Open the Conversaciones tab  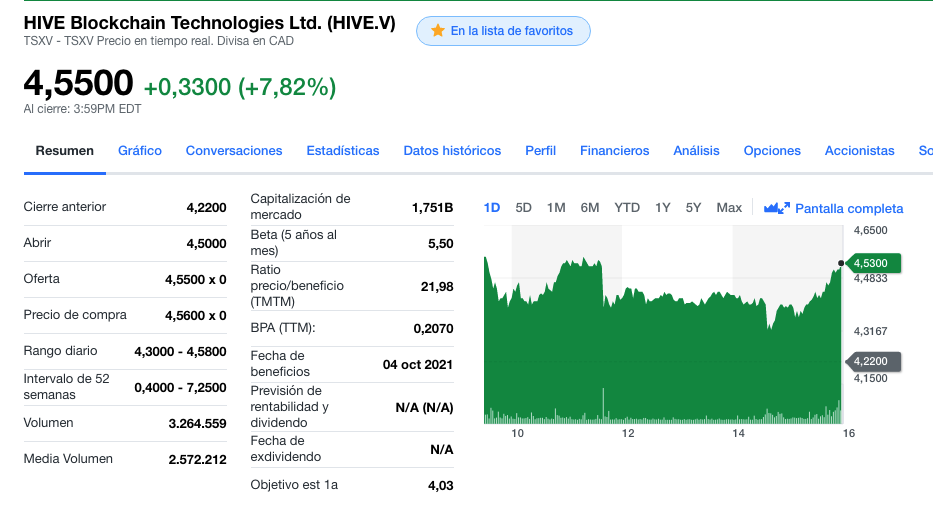click(x=234, y=151)
